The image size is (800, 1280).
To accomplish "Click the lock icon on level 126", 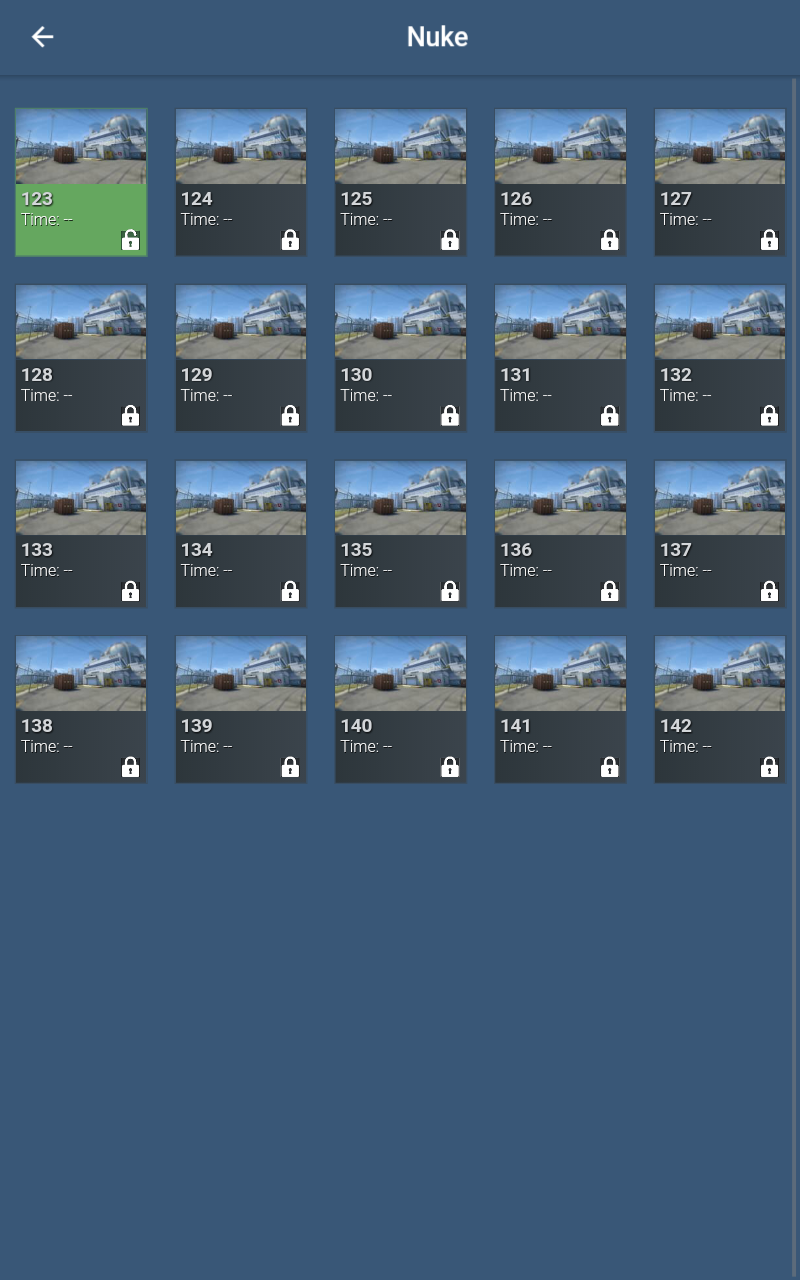I will click(610, 240).
